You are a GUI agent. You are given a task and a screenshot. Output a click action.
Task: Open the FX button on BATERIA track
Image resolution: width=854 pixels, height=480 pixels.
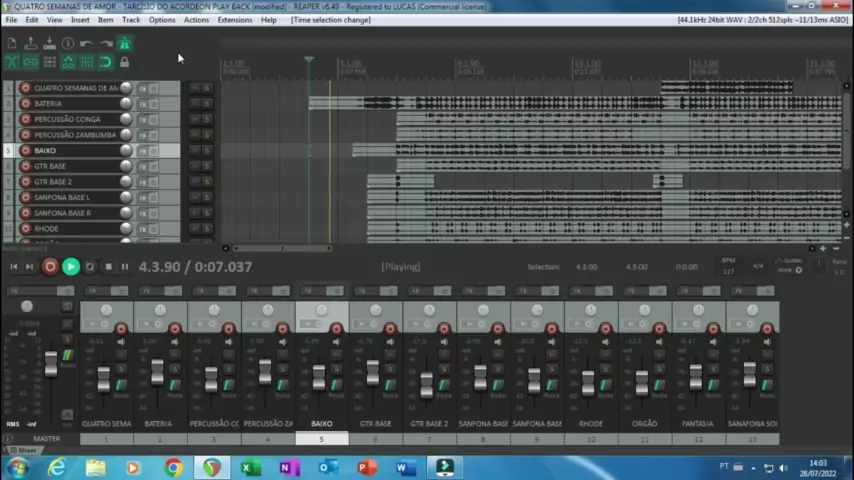click(x=142, y=104)
